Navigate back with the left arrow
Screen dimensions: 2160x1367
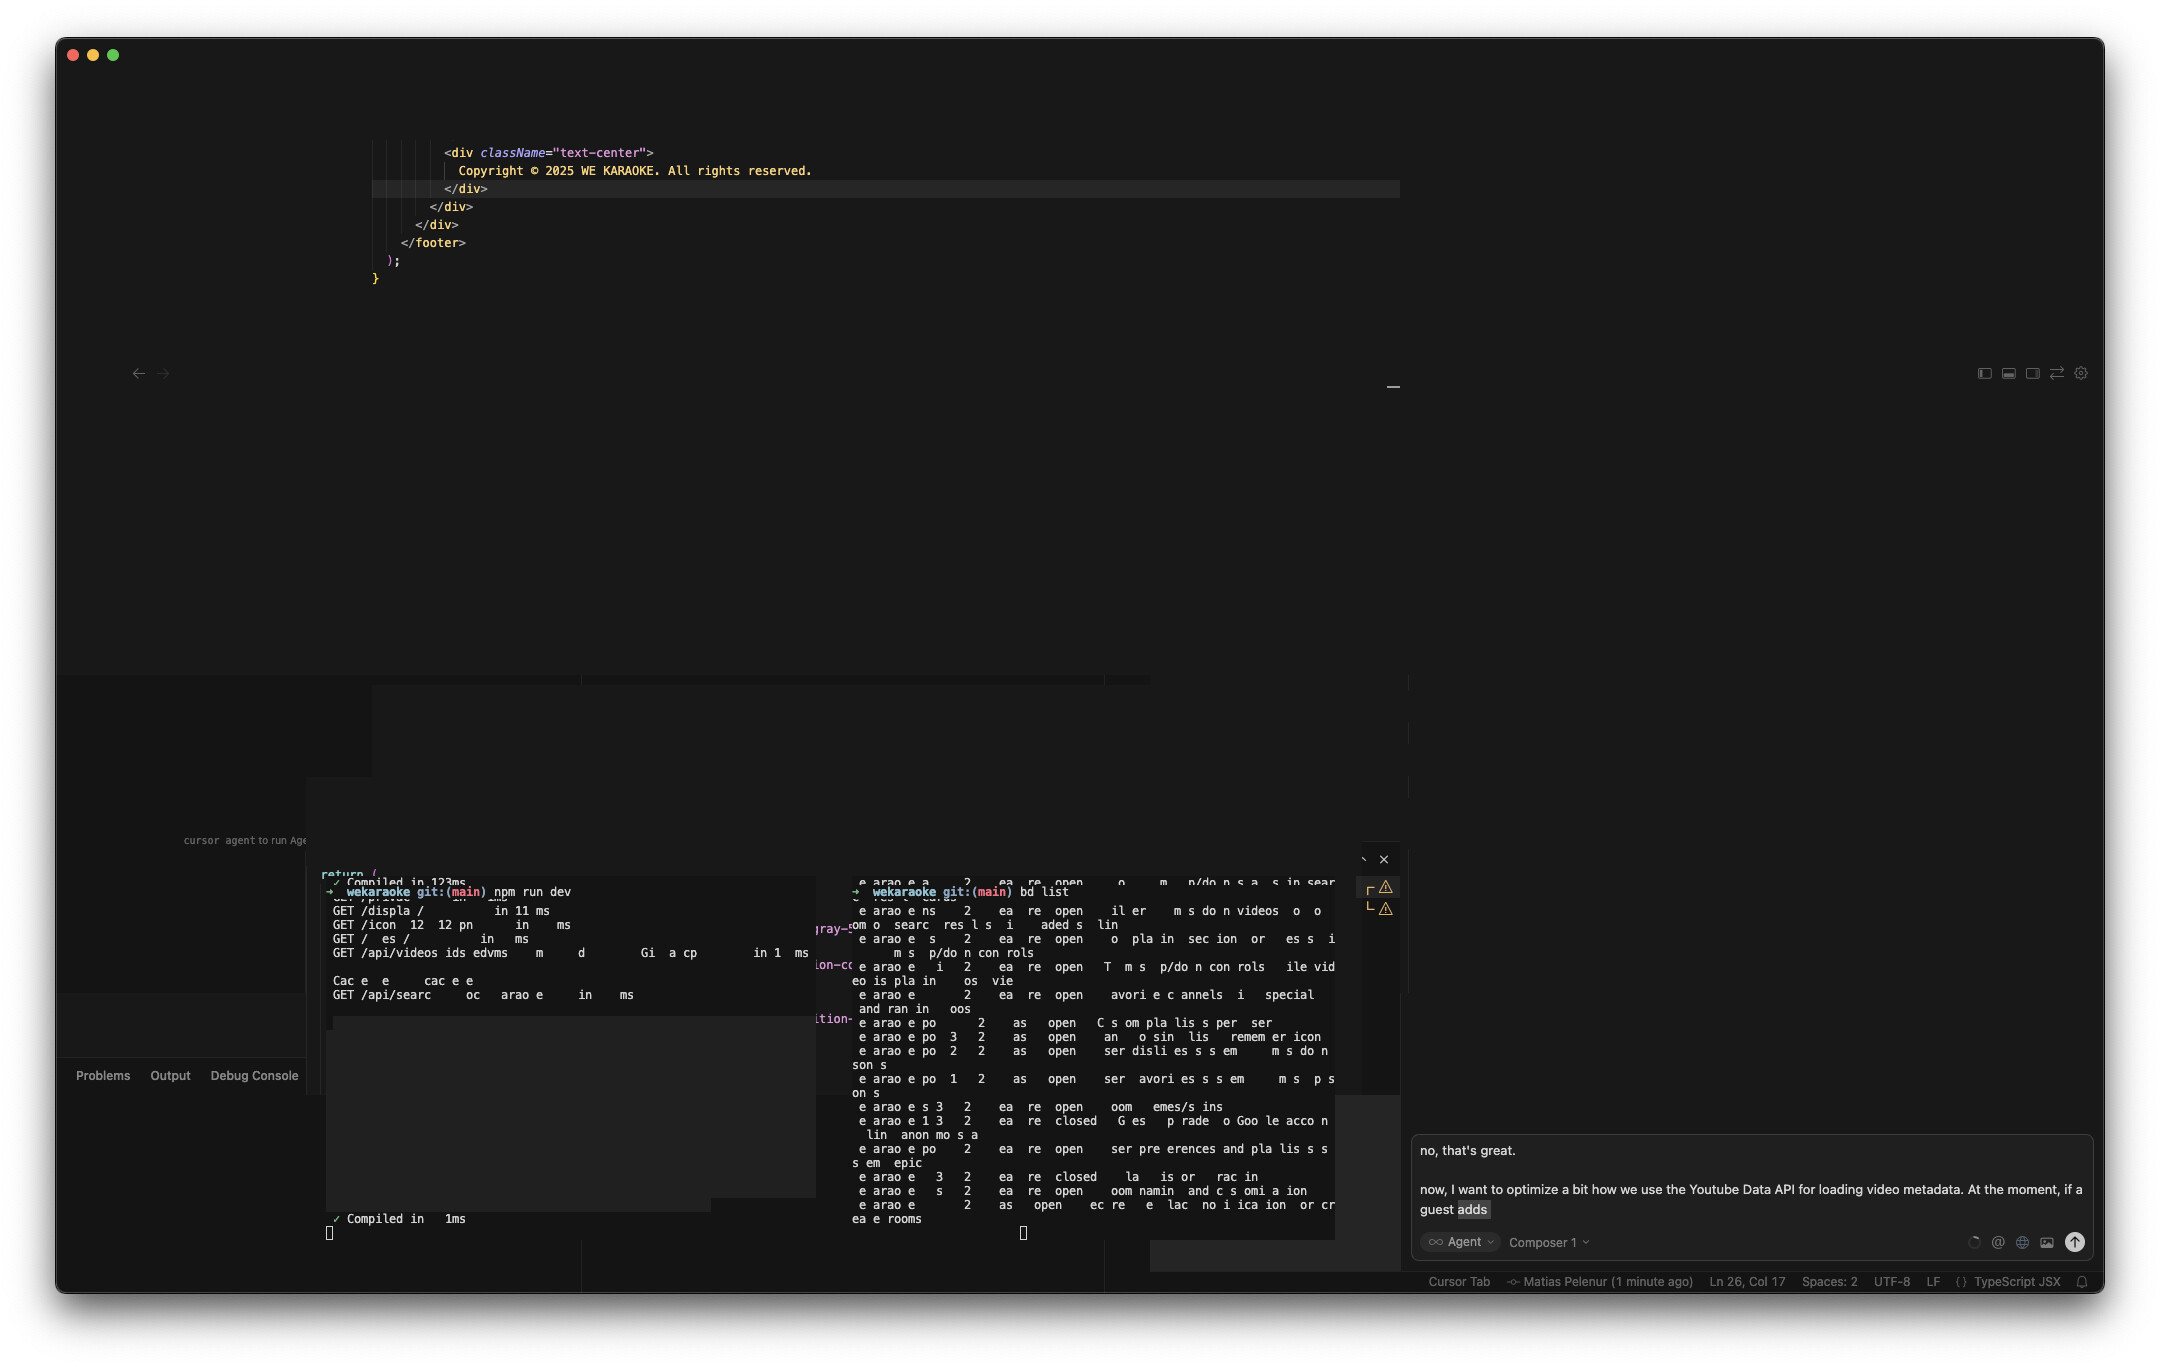[139, 373]
